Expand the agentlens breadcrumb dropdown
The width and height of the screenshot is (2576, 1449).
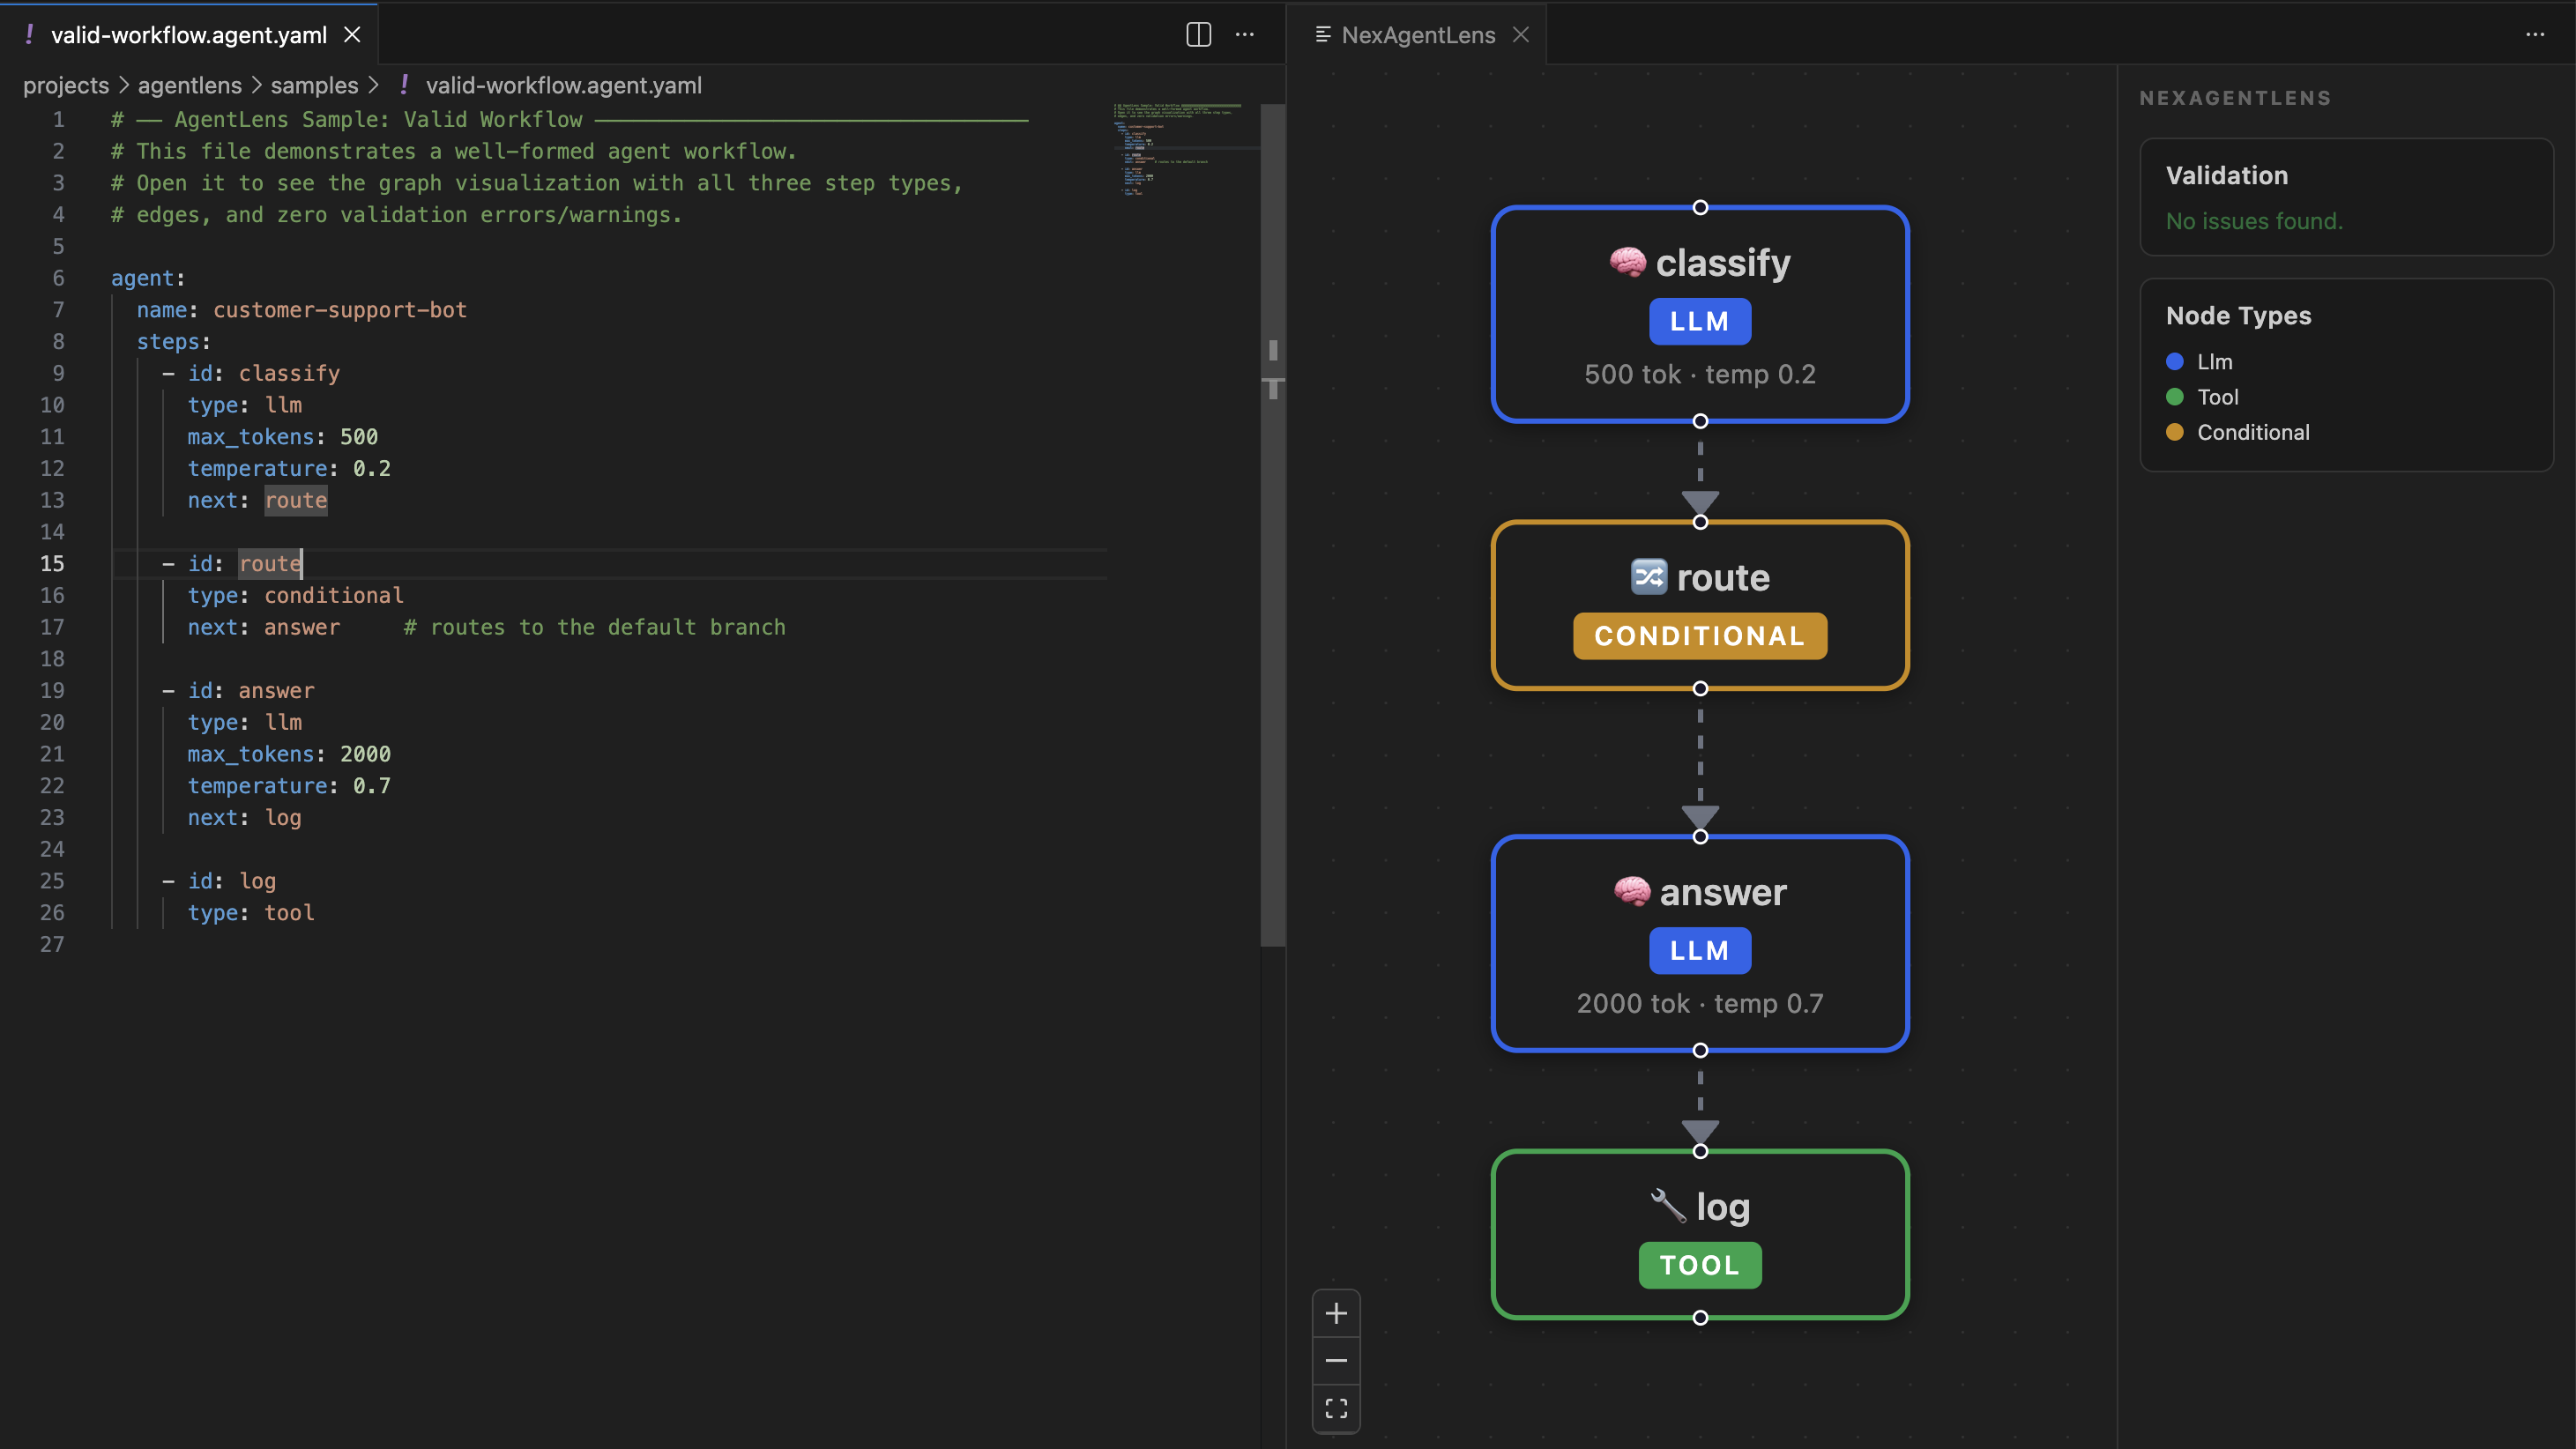tap(189, 85)
